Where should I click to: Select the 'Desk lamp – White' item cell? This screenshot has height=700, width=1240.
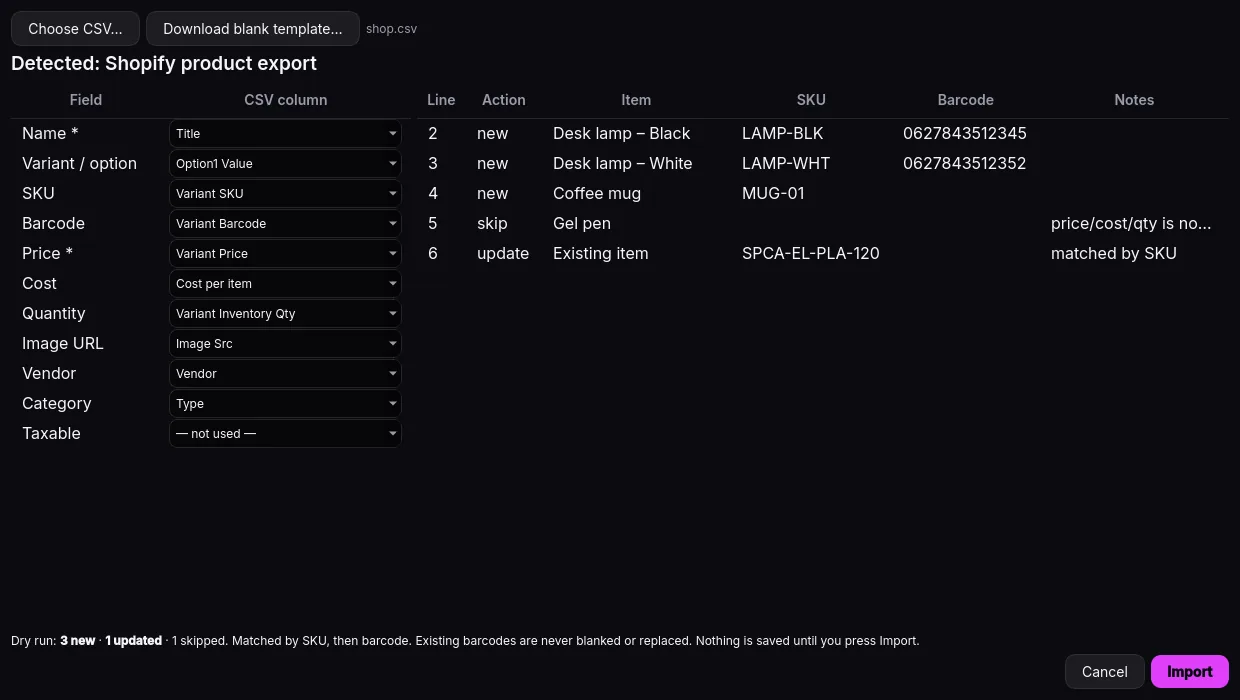(623, 164)
